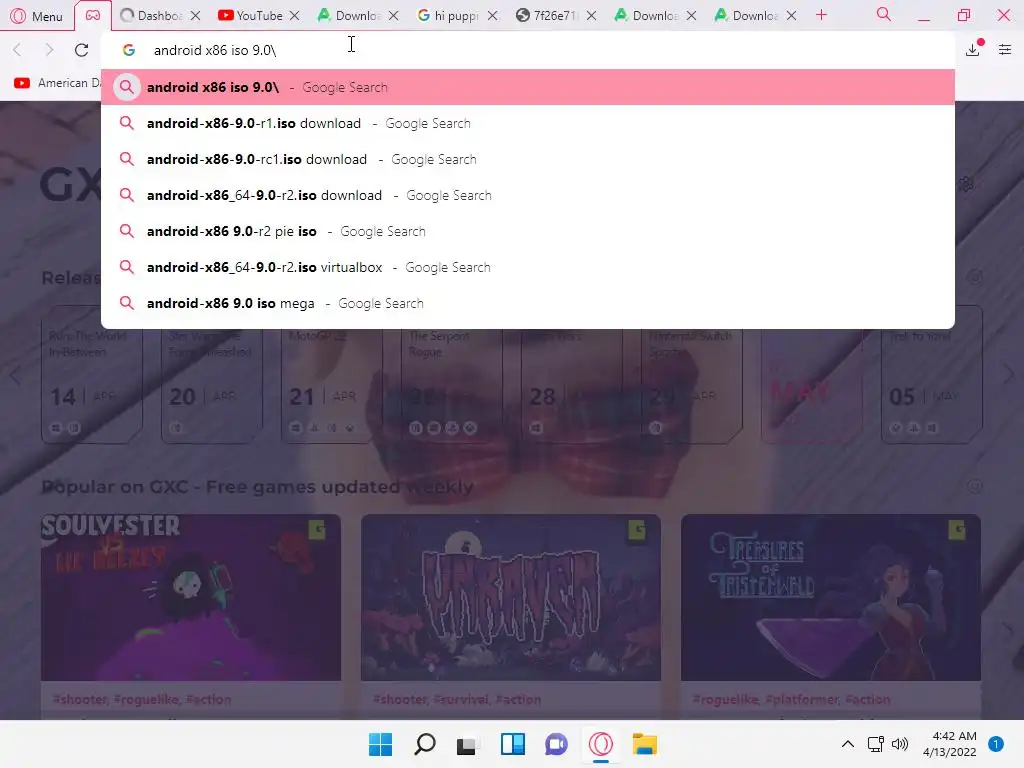
Task: Open volume control tray icon
Action: pyautogui.click(x=901, y=744)
